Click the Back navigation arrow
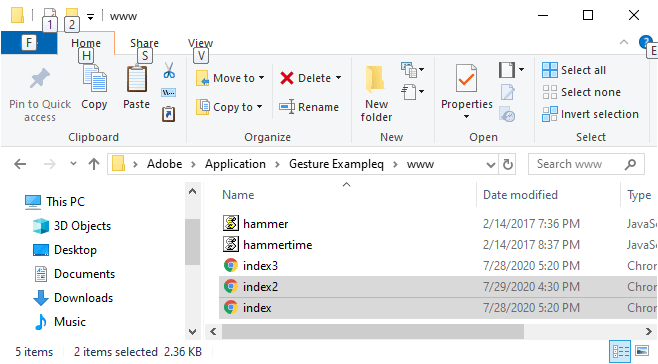 click(20, 164)
